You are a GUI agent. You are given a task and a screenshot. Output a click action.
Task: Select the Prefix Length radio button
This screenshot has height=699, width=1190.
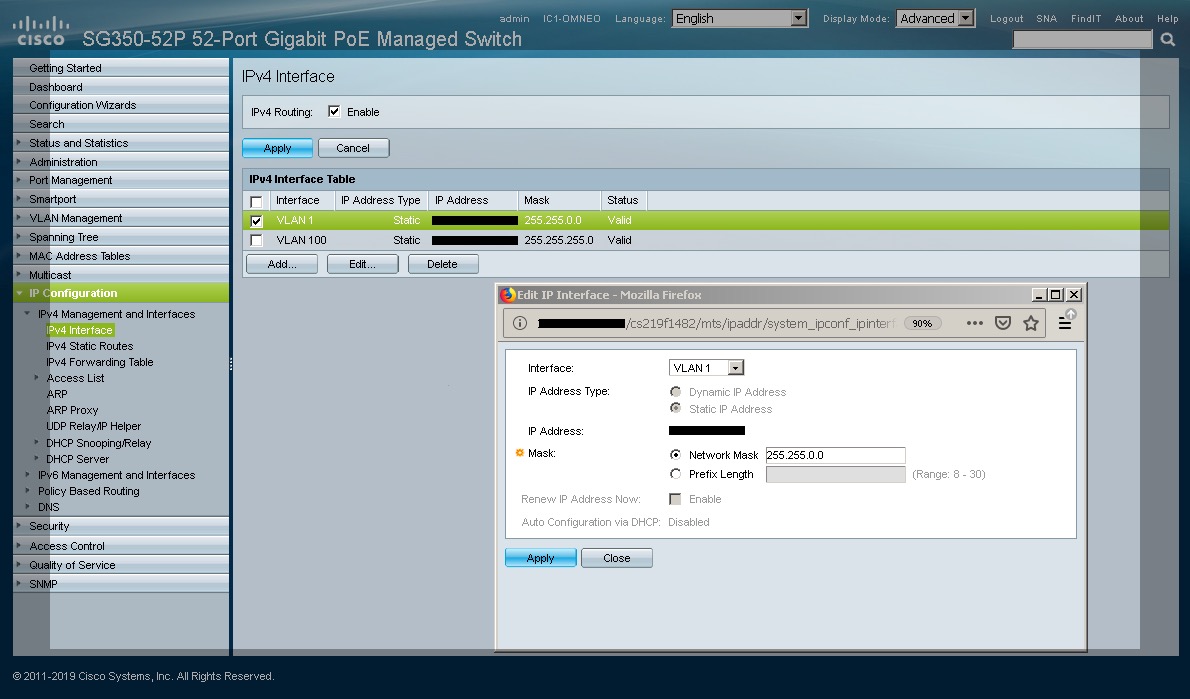675,474
